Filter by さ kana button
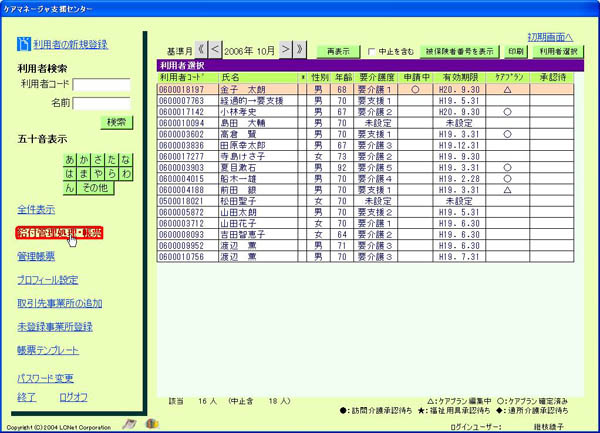Screen dimensions: 600x433 98,160
